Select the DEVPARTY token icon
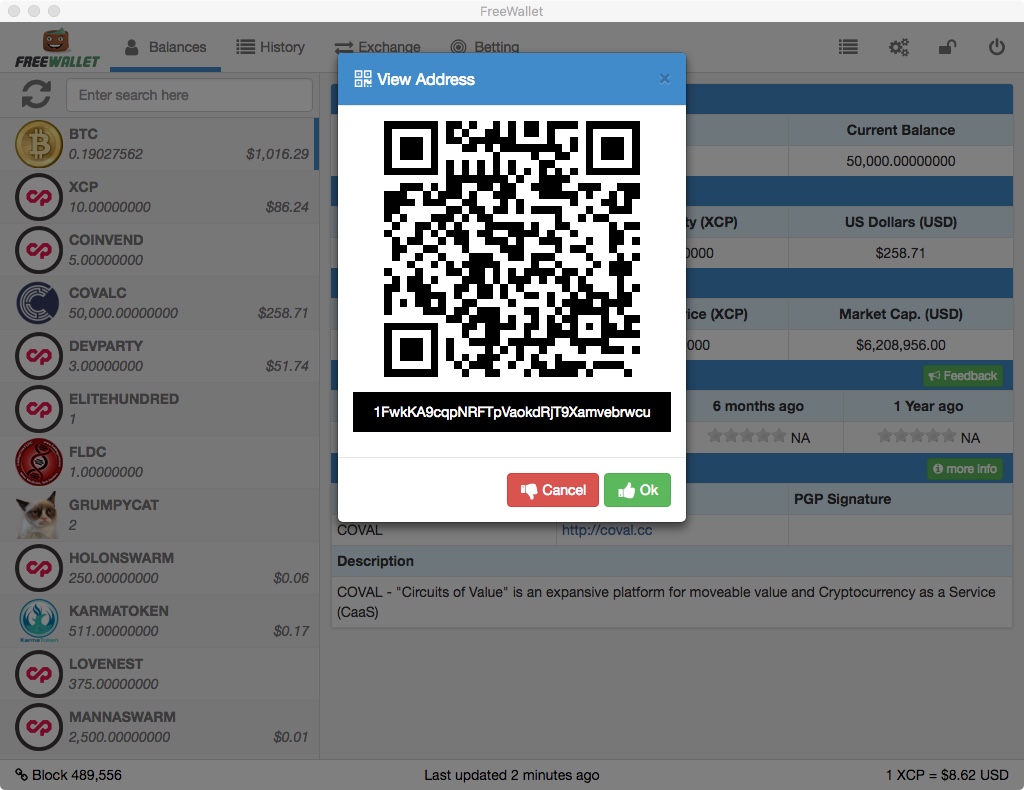This screenshot has height=790, width=1024. click(39, 356)
